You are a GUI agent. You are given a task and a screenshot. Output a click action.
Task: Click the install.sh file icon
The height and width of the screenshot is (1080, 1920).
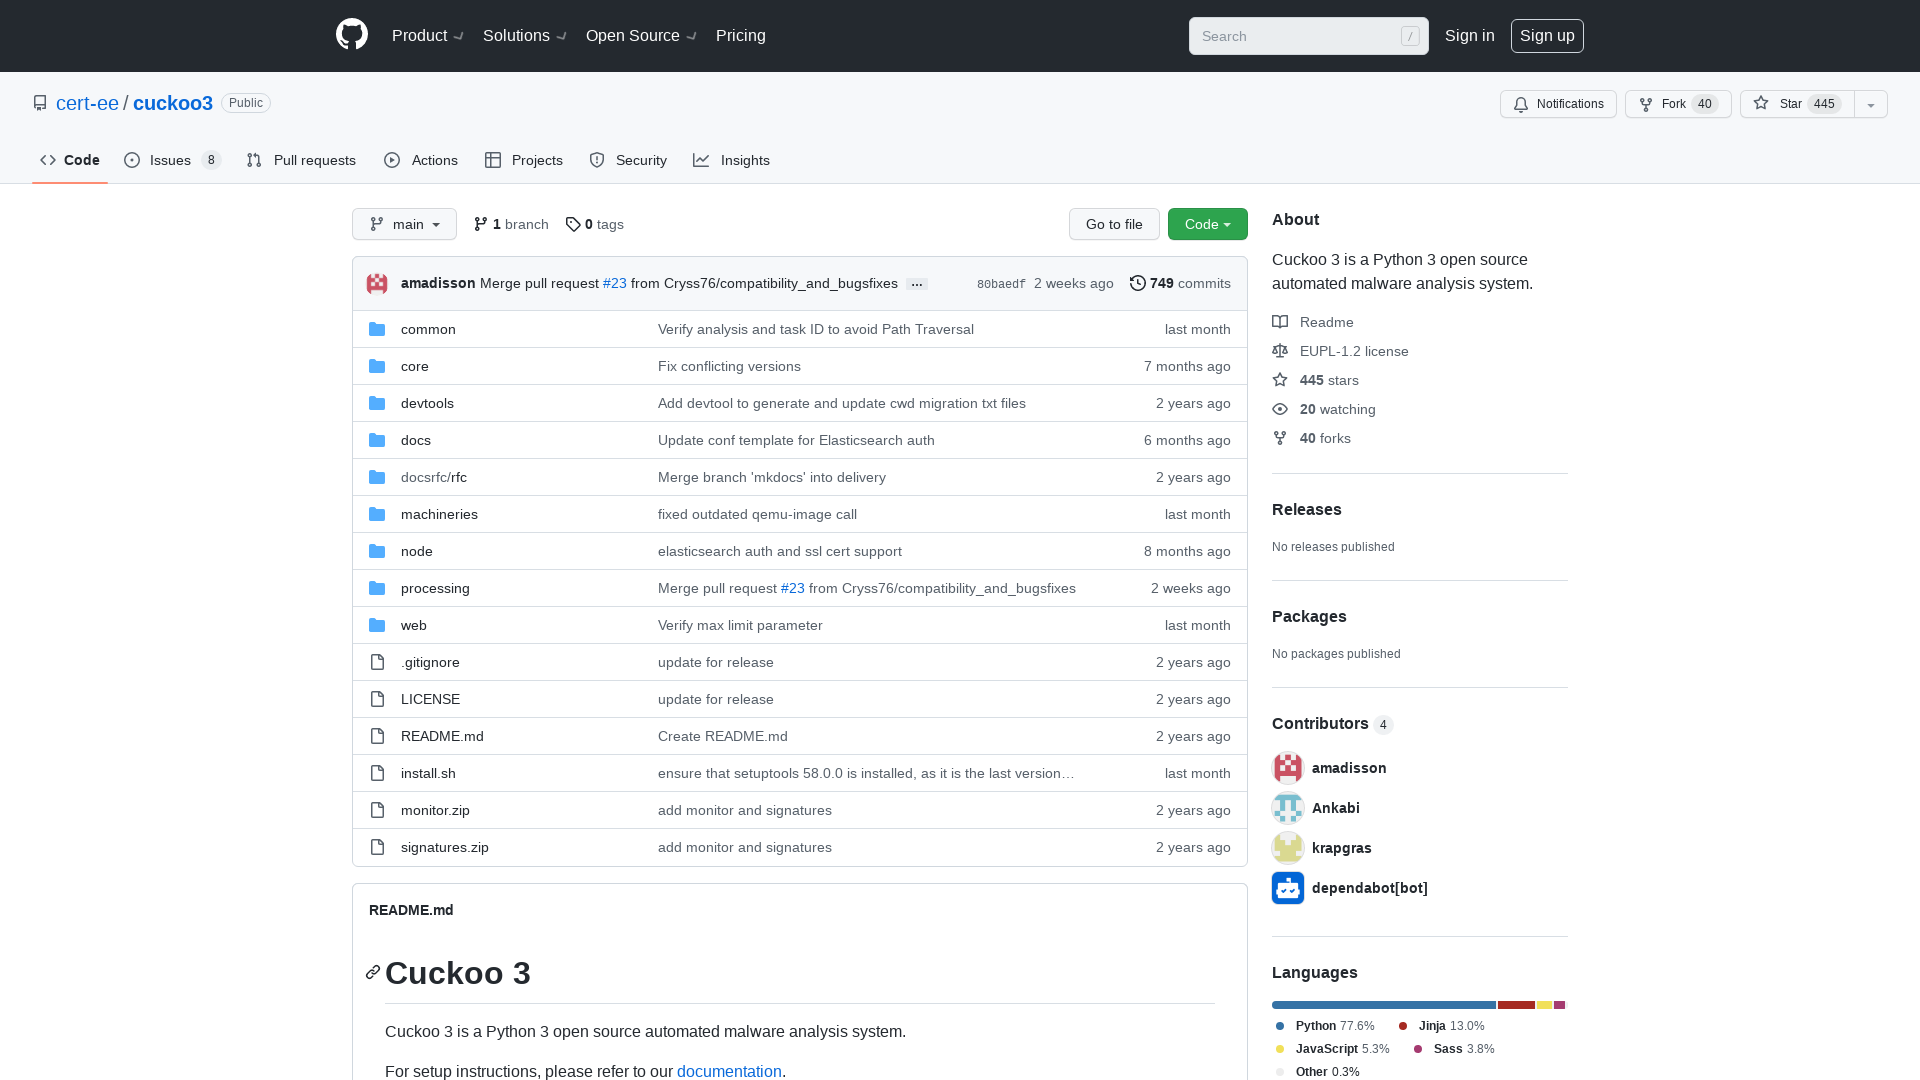(x=377, y=773)
